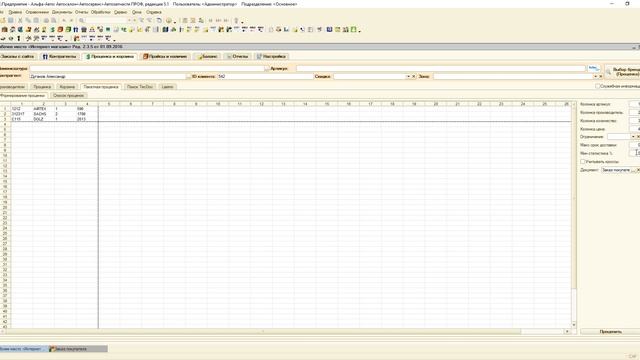Click the Проценить button

[x=611, y=331]
